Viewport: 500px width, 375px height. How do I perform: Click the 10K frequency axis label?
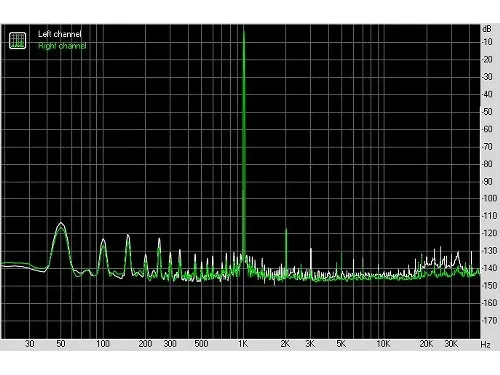(x=383, y=344)
